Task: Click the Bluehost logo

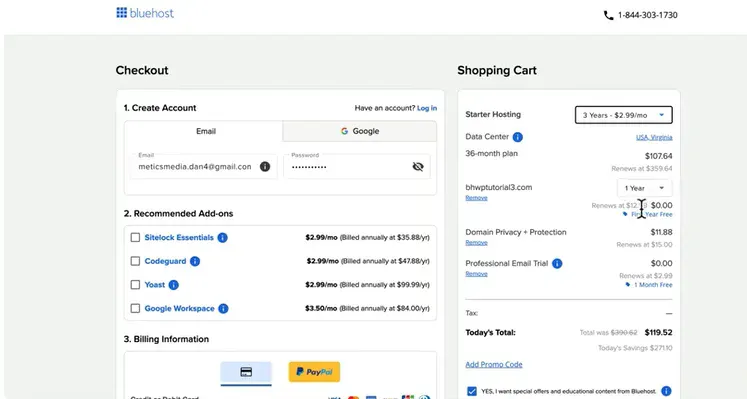Action: tap(145, 13)
